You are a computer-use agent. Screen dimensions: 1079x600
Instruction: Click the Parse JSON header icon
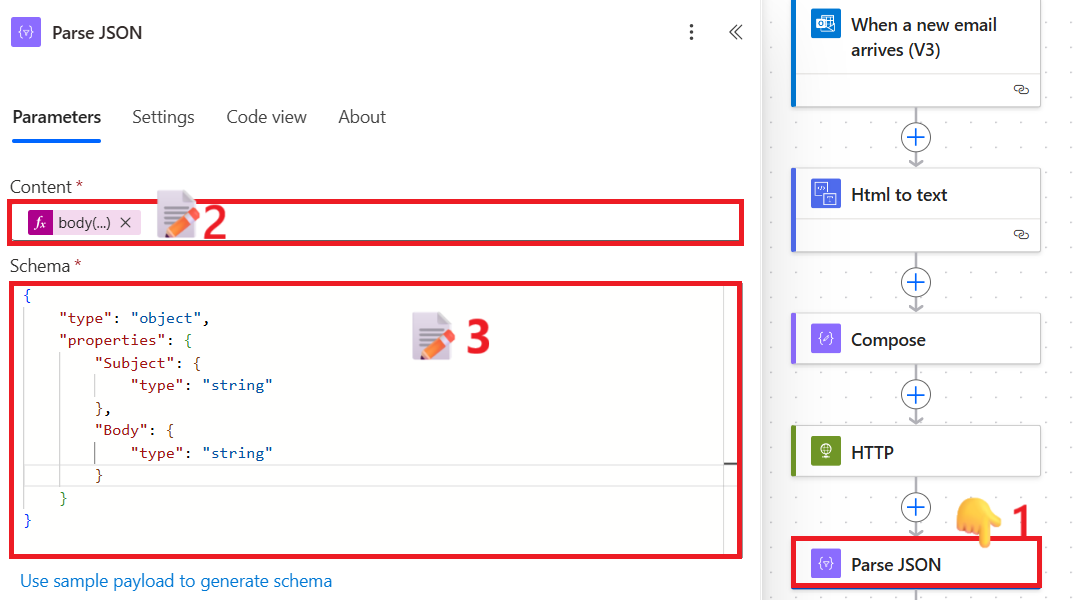click(24, 32)
